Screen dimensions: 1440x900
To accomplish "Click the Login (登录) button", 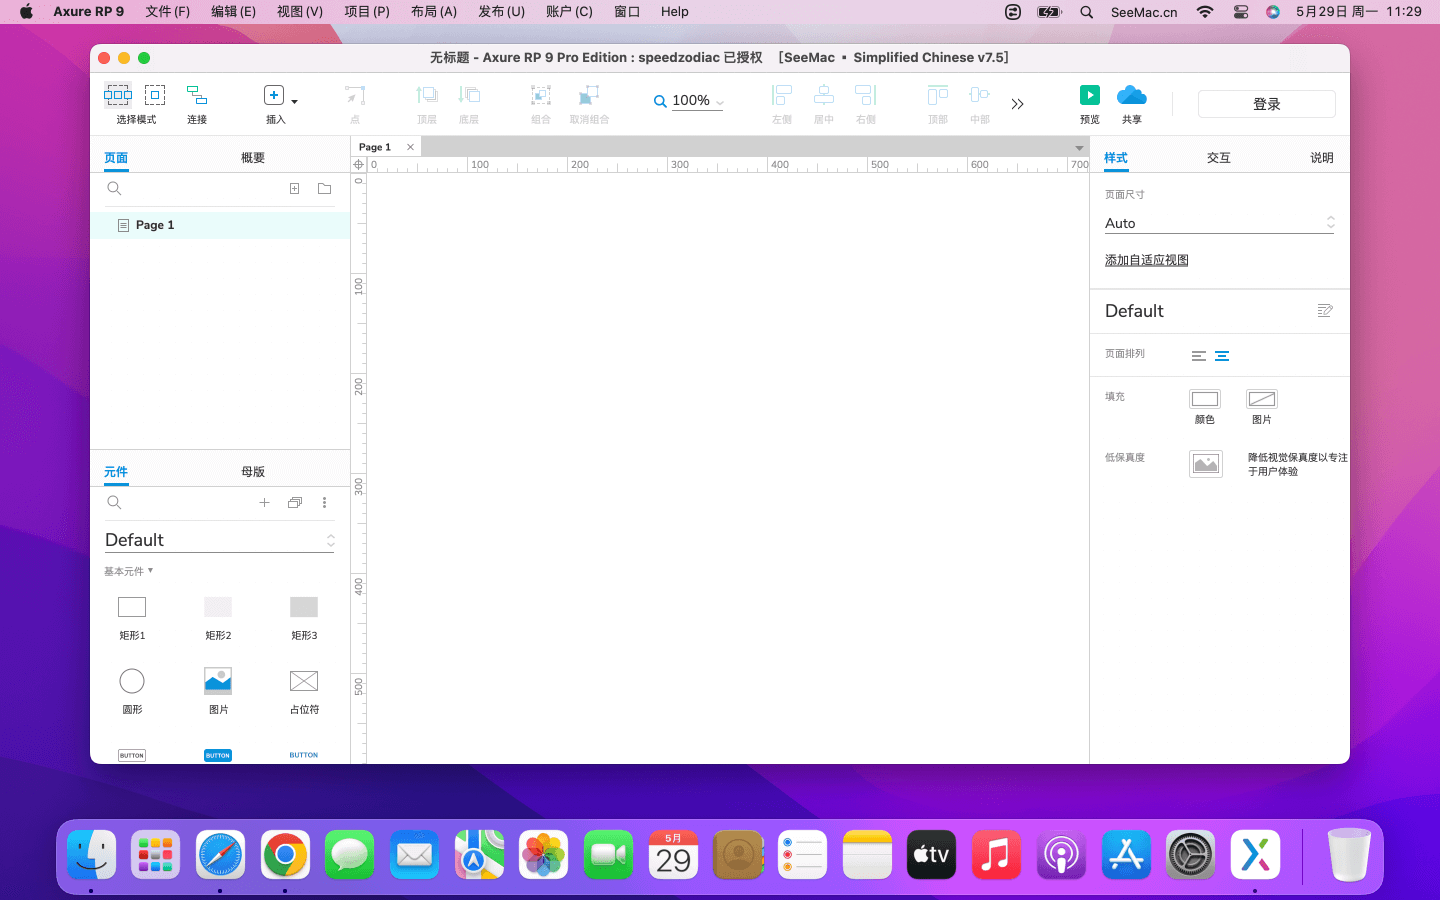I will pos(1266,104).
